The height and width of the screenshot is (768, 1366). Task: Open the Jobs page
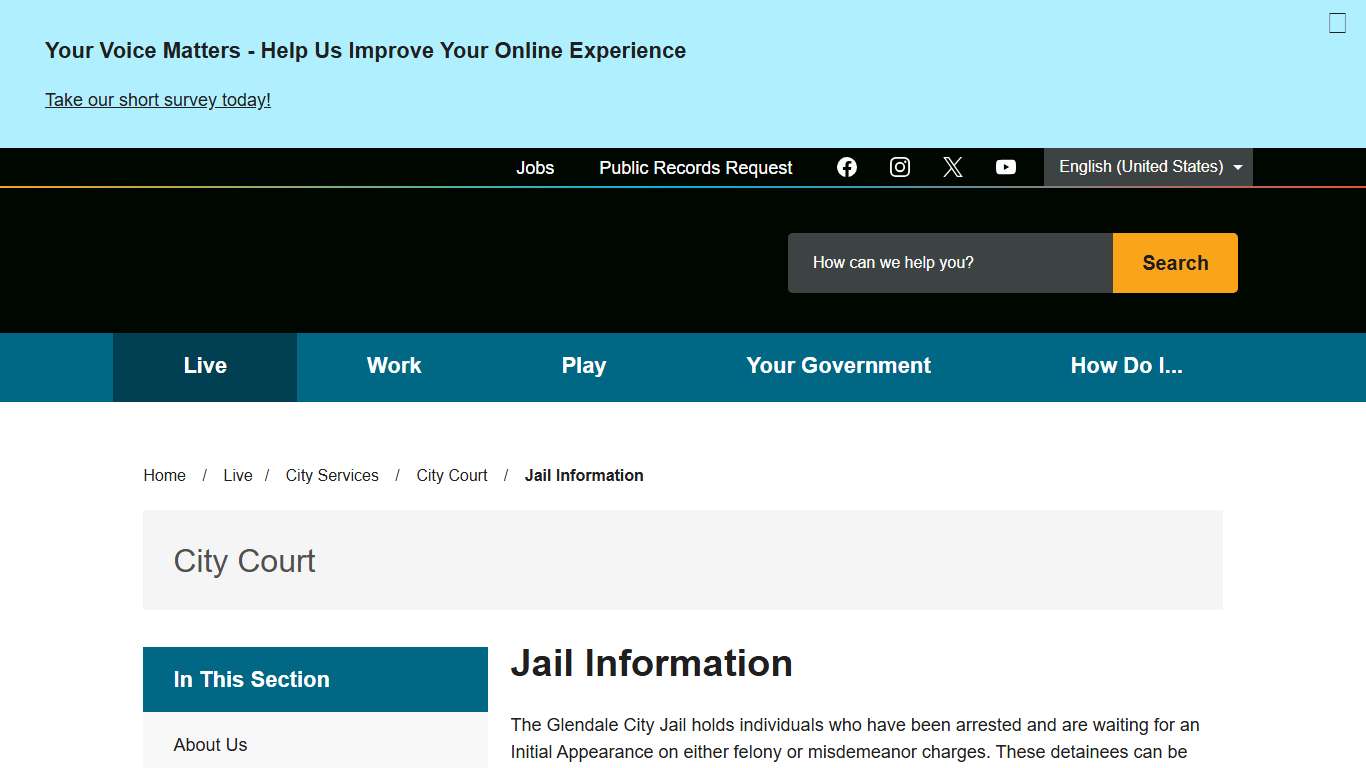535,167
